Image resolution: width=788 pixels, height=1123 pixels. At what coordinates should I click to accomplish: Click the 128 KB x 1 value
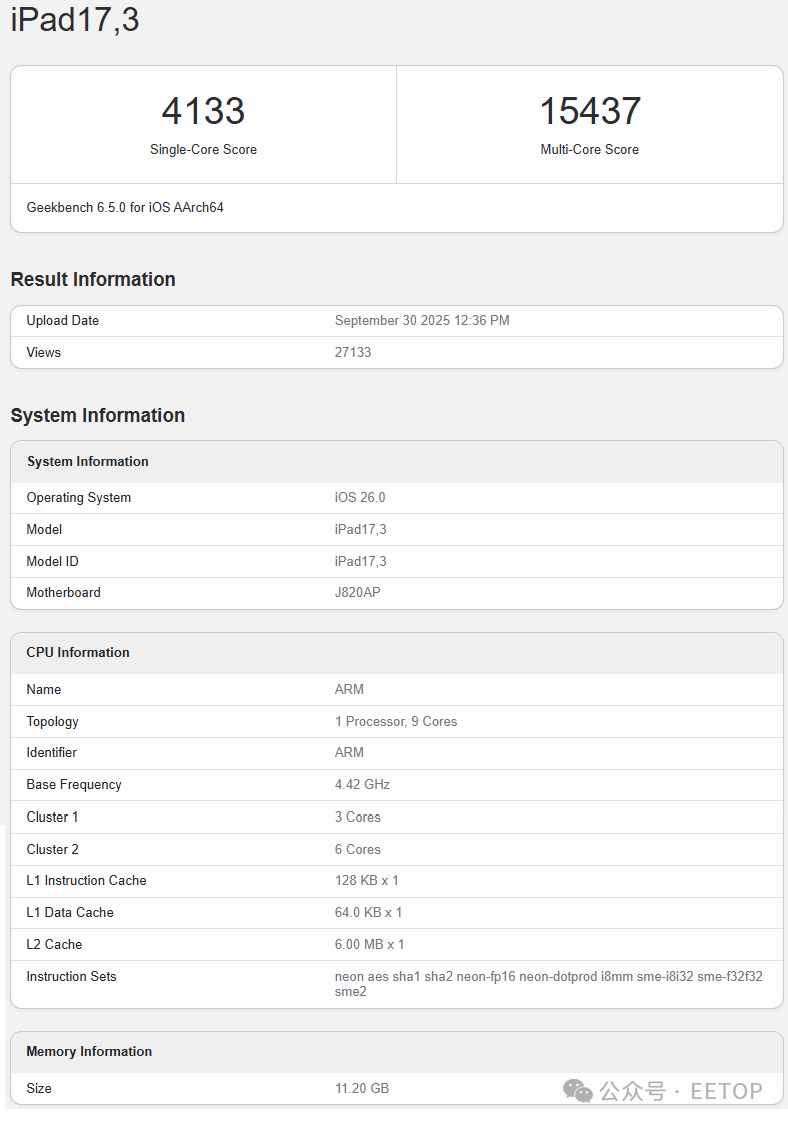click(366, 880)
